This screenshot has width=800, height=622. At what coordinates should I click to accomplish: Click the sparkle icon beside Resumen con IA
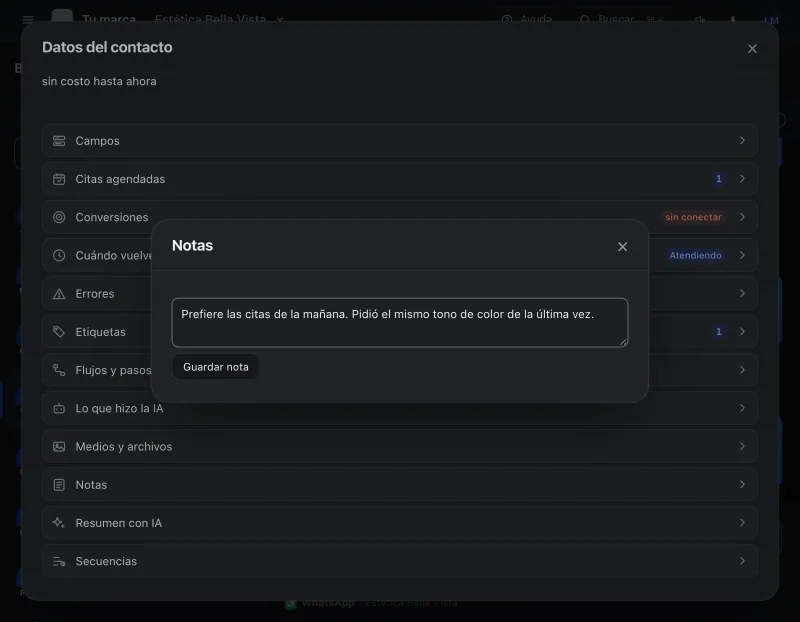point(59,523)
